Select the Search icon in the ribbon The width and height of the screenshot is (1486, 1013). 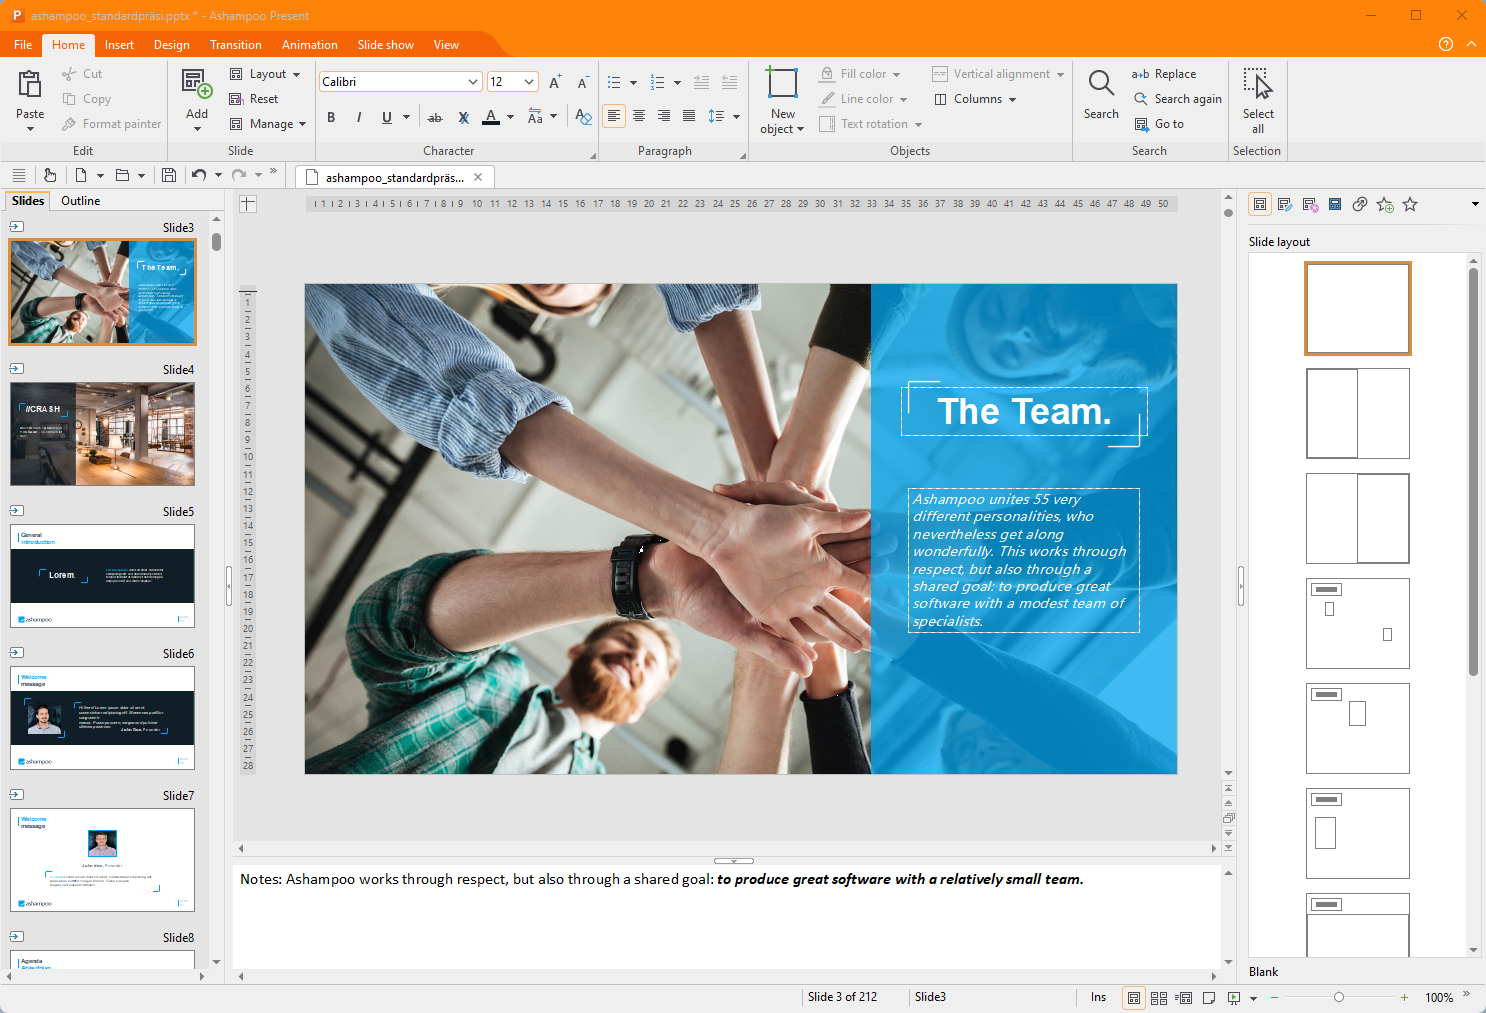(1100, 90)
